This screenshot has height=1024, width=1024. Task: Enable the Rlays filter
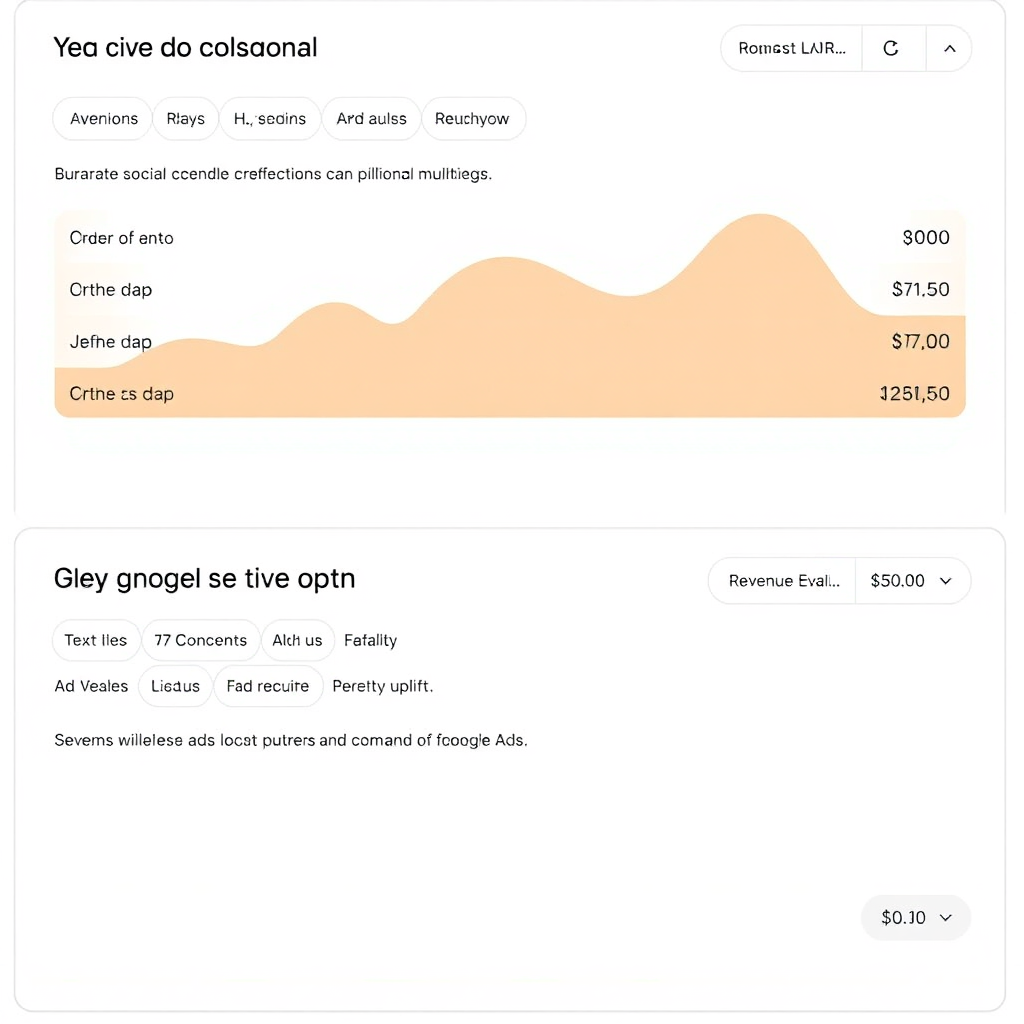pyautogui.click(x=185, y=118)
